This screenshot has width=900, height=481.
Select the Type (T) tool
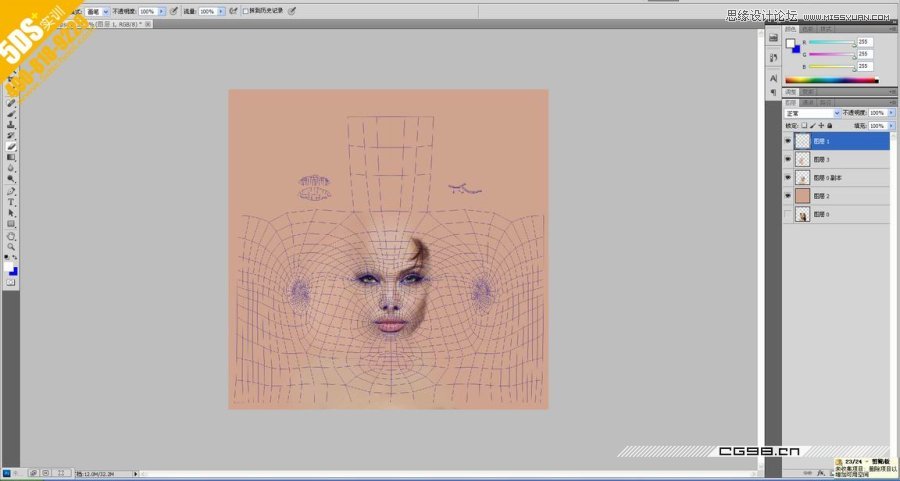[x=11, y=202]
